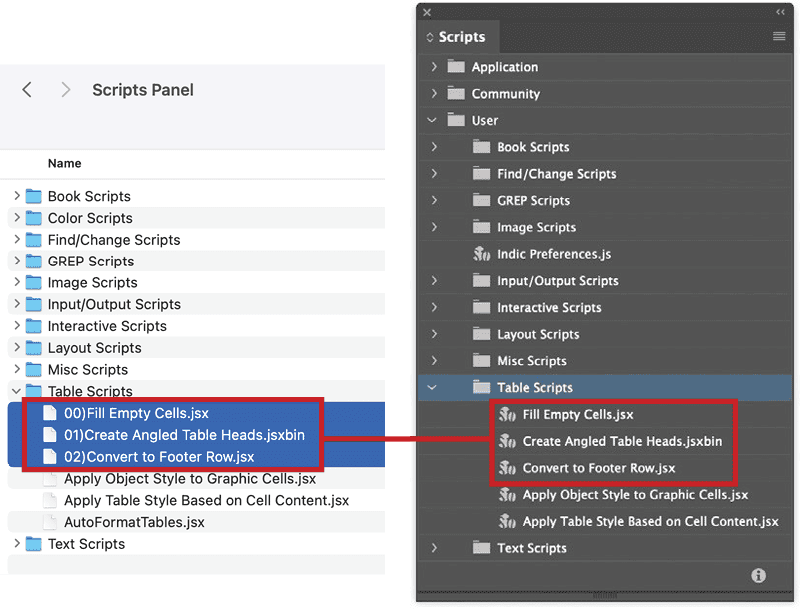The width and height of the screenshot is (800, 612).
Task: Click the Scripts panel hamburger menu icon
Action: click(779, 37)
